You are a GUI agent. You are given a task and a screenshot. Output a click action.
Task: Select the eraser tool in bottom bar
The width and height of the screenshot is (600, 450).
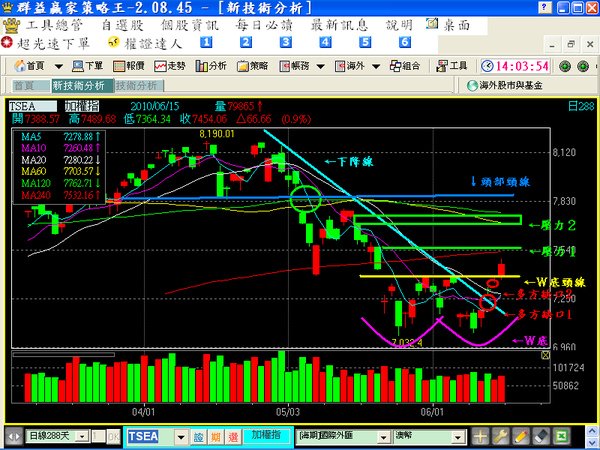tap(541, 436)
